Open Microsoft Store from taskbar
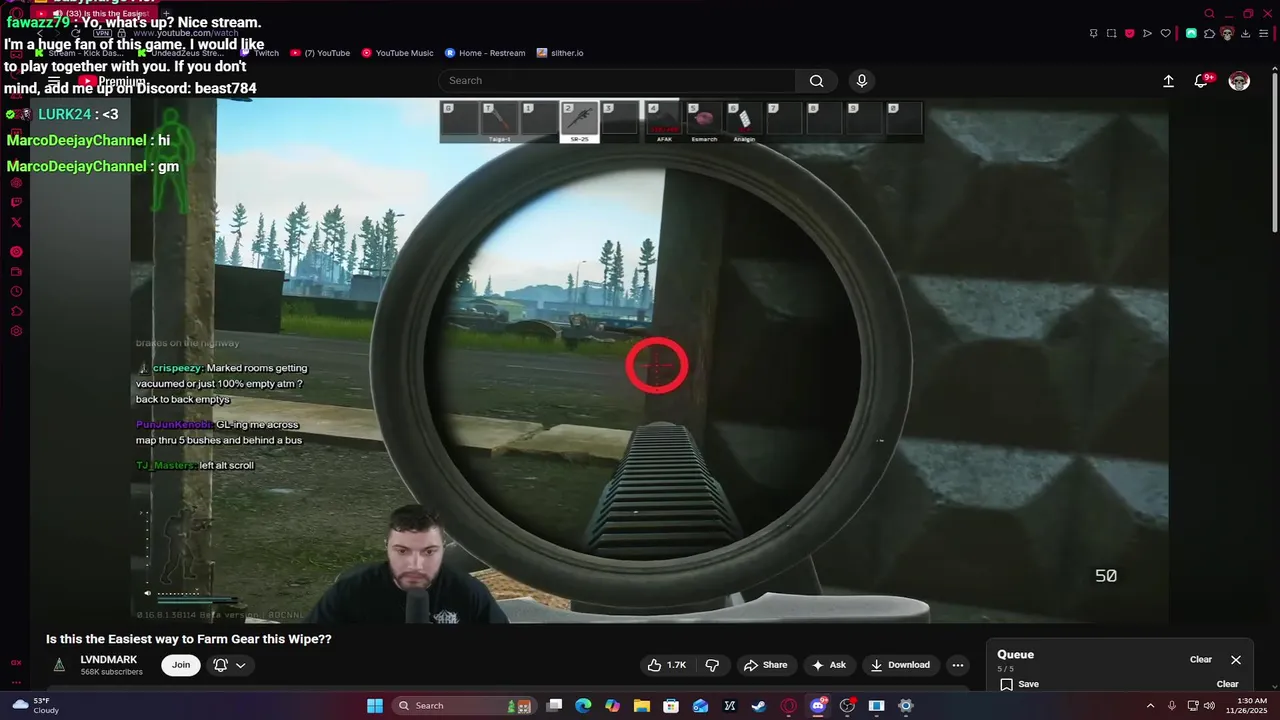Image resolution: width=1280 pixels, height=720 pixels. coord(671,706)
